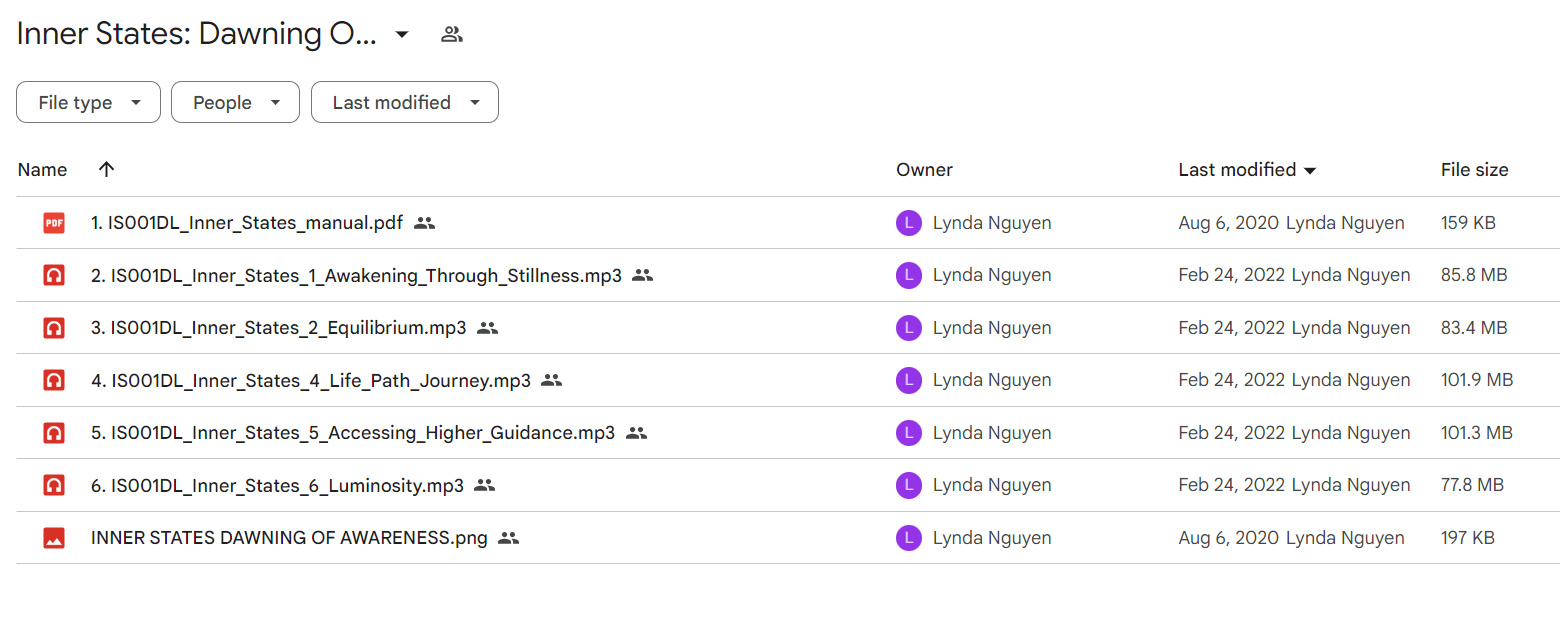Click owner avatar in the manual.pdf row

coord(908,223)
